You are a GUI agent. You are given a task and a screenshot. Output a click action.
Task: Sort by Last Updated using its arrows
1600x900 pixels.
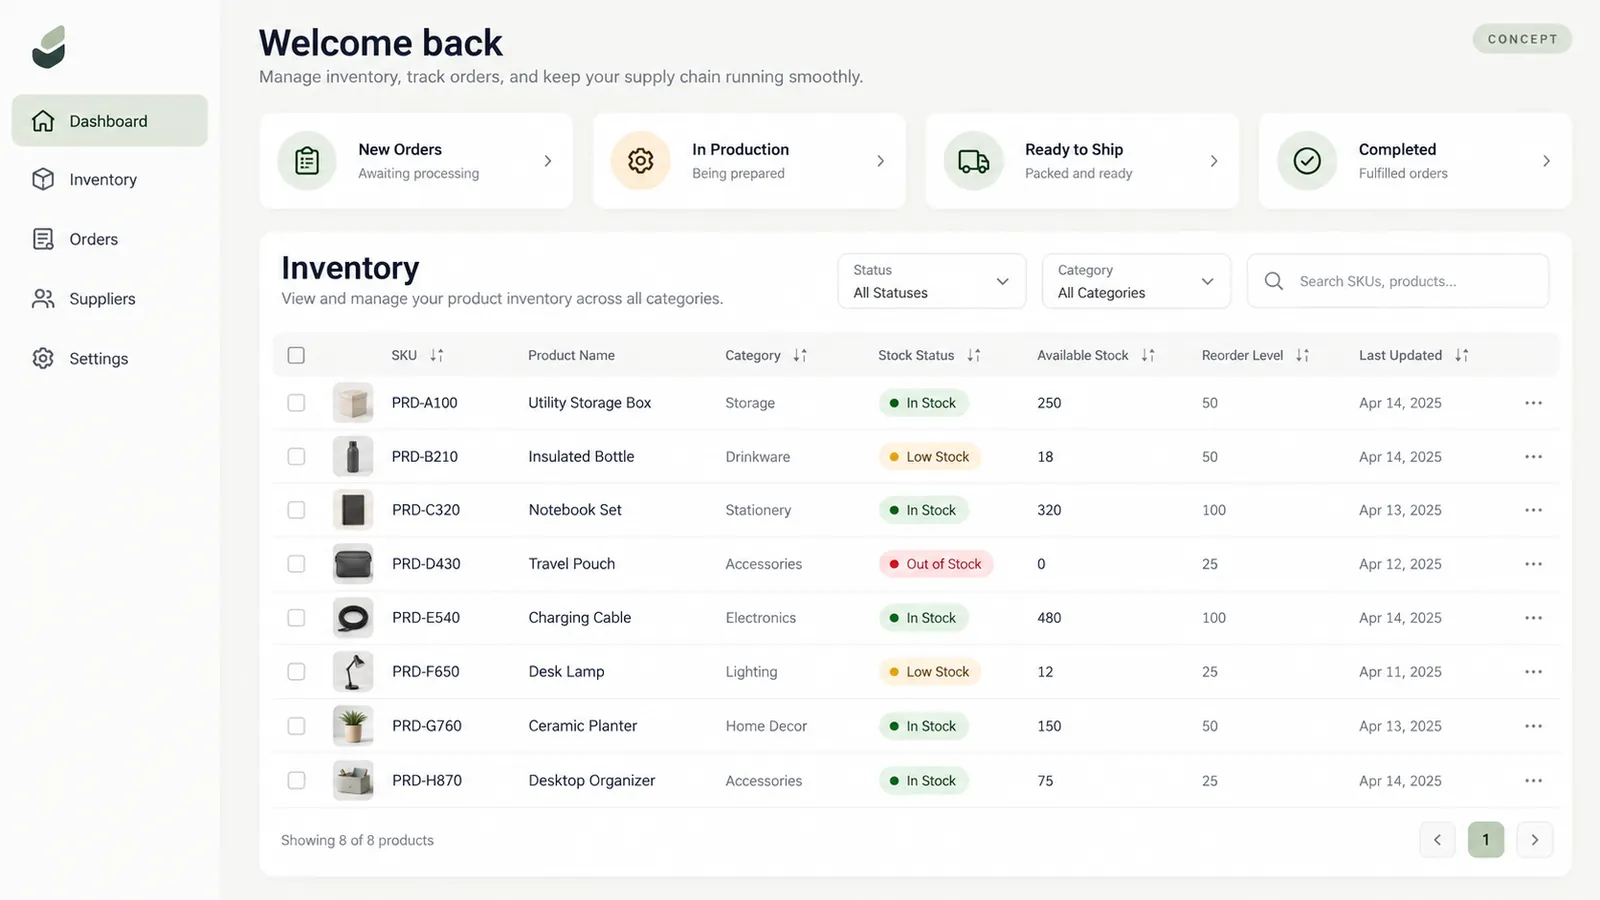pos(1462,355)
